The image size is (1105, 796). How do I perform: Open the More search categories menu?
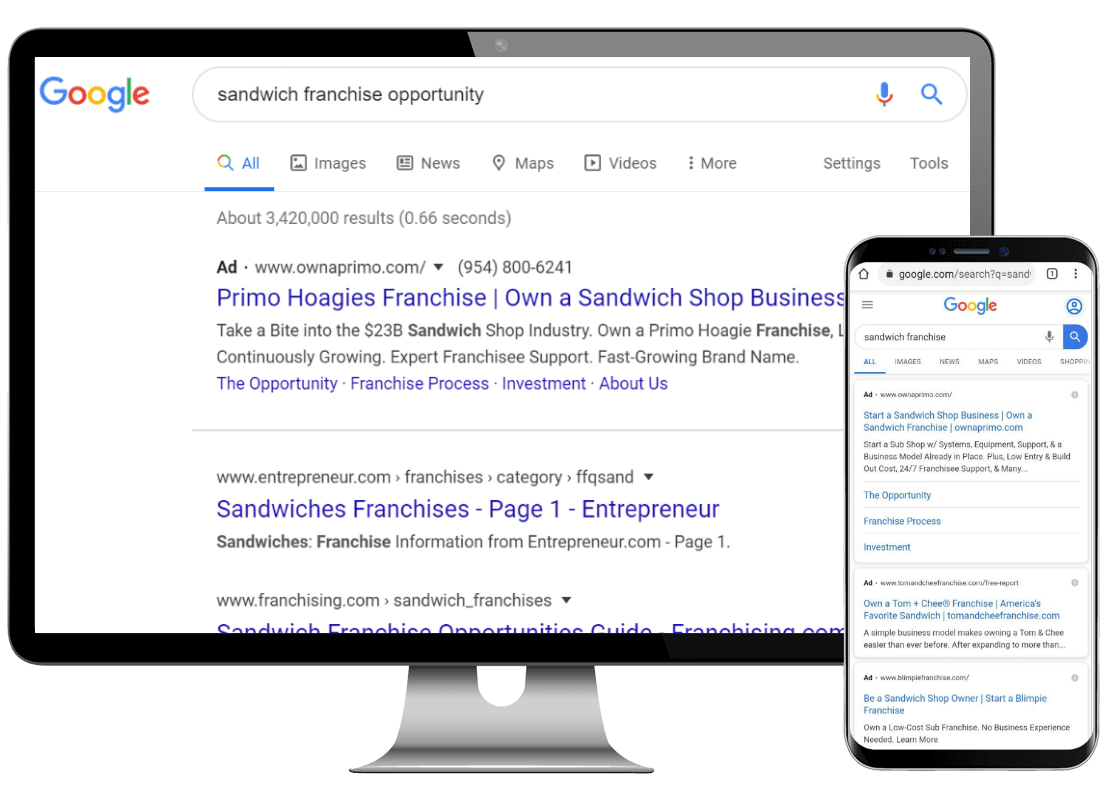tap(712, 163)
